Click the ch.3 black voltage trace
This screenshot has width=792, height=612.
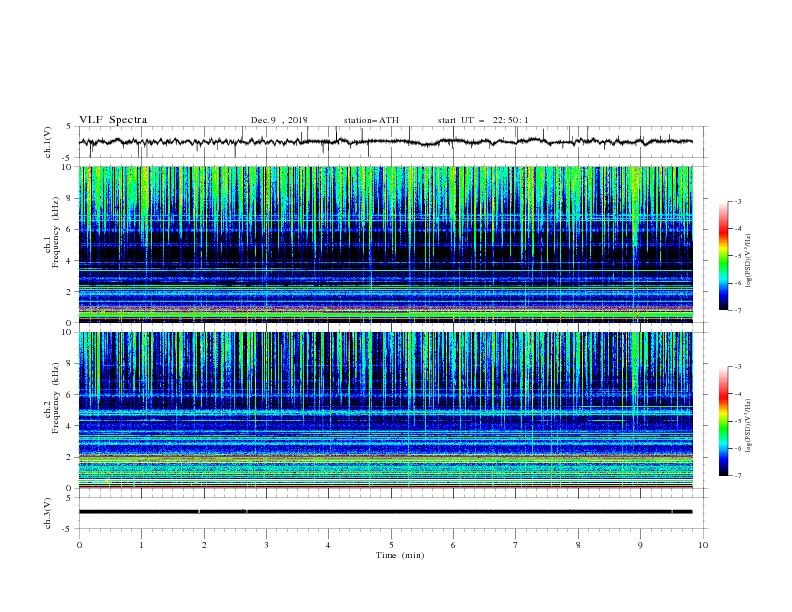tap(385, 512)
